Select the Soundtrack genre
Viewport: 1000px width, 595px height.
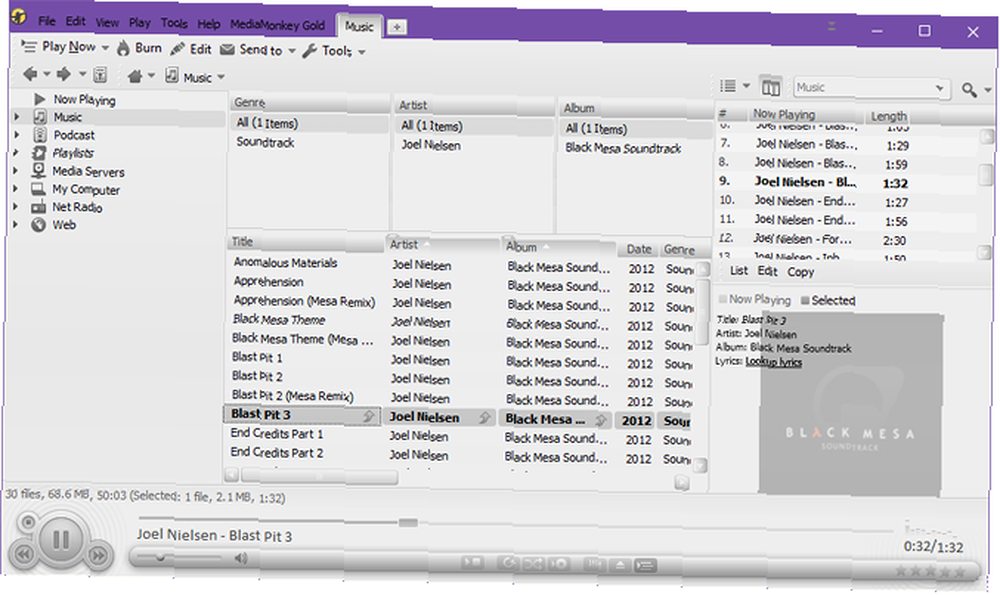click(265, 142)
